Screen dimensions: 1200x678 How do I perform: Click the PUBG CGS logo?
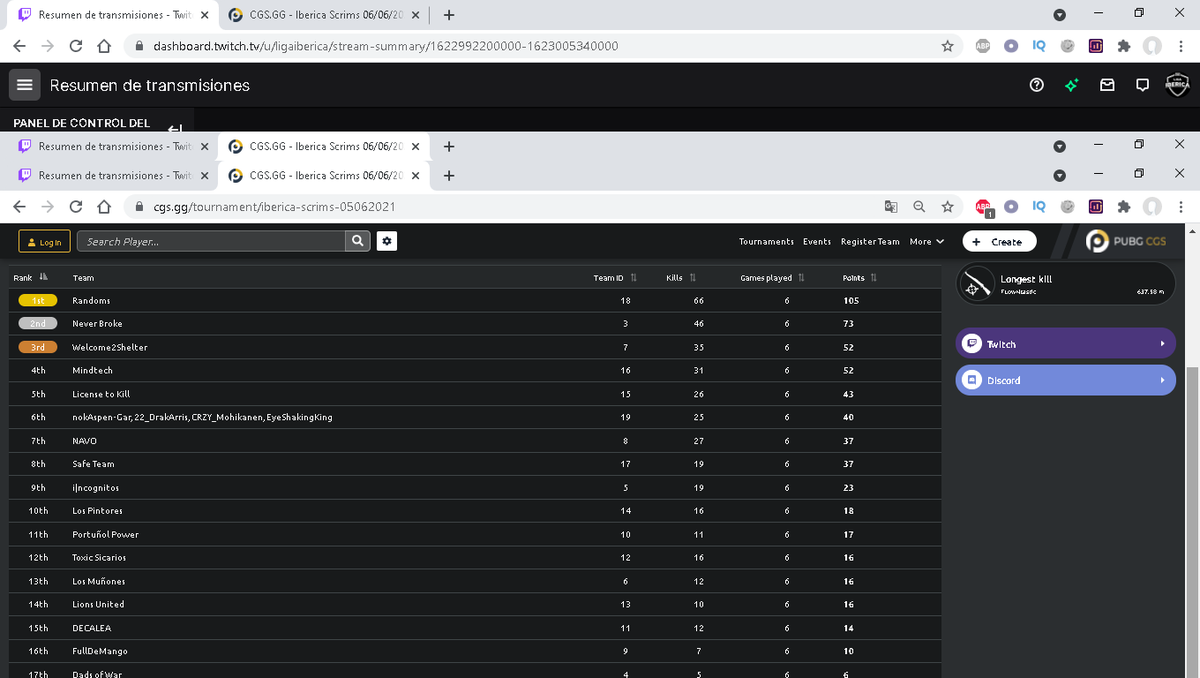(1127, 242)
